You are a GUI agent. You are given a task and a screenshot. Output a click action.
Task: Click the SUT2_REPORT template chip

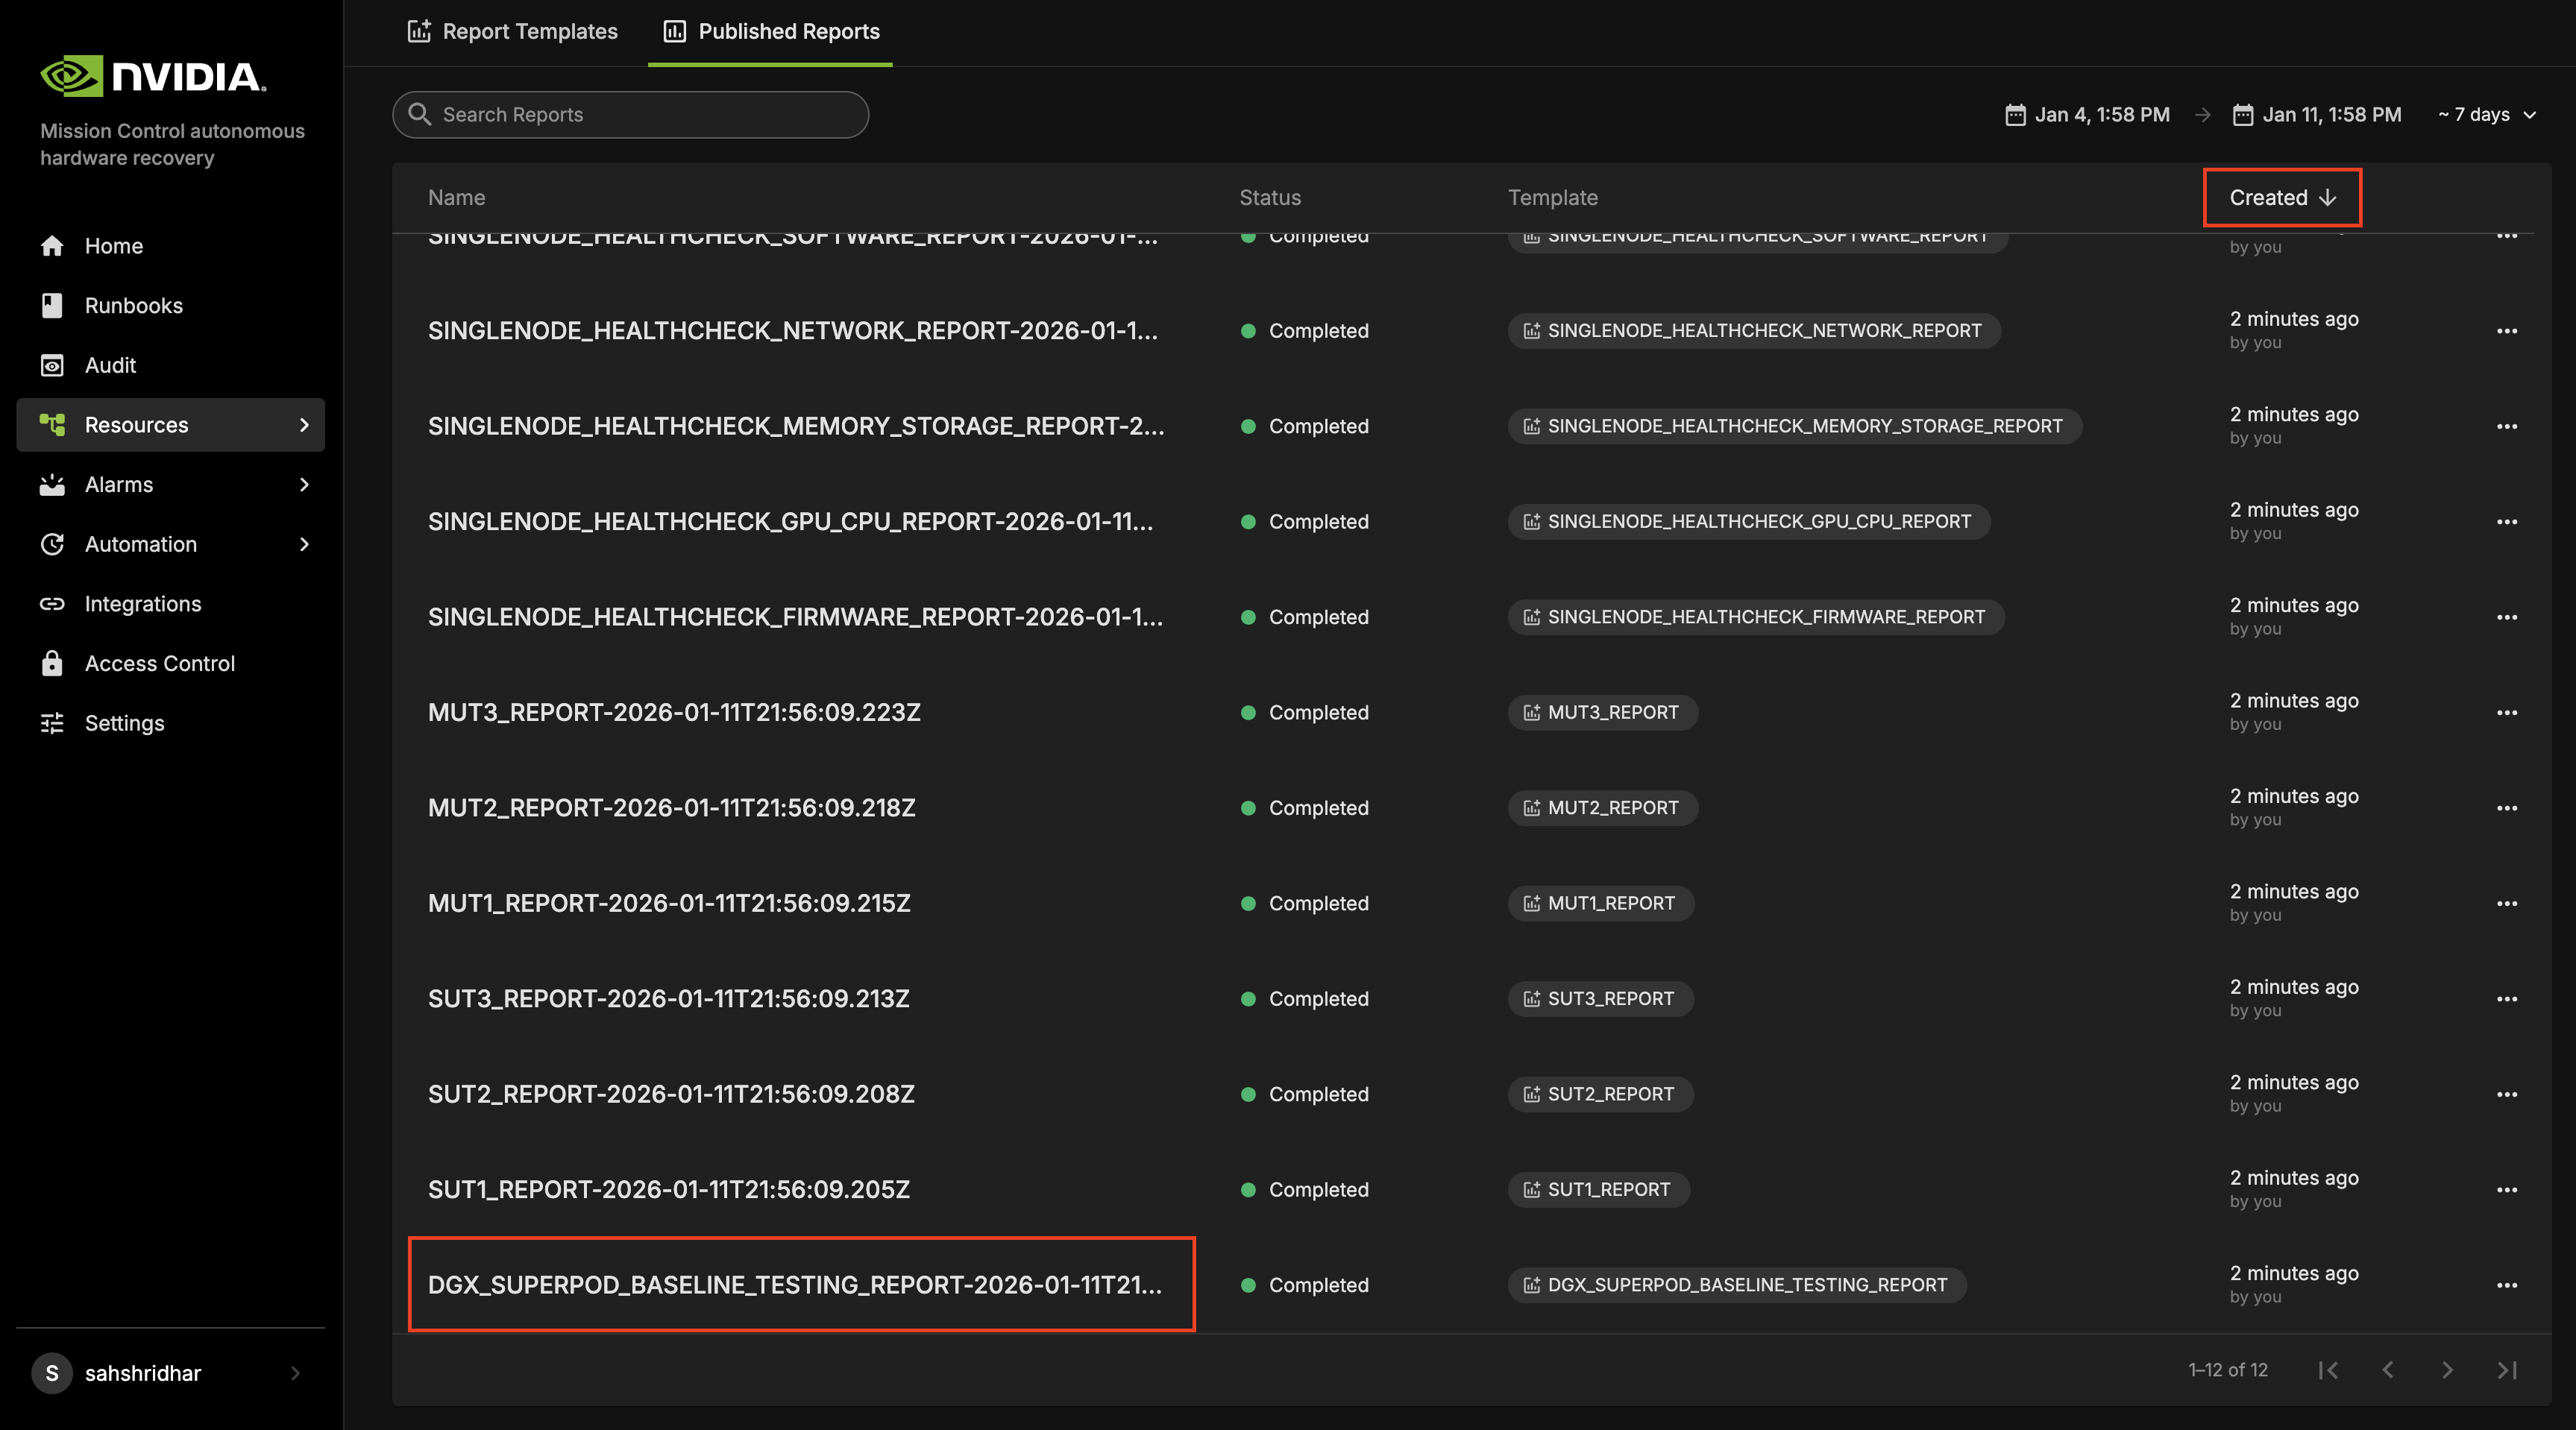[x=1600, y=1094]
